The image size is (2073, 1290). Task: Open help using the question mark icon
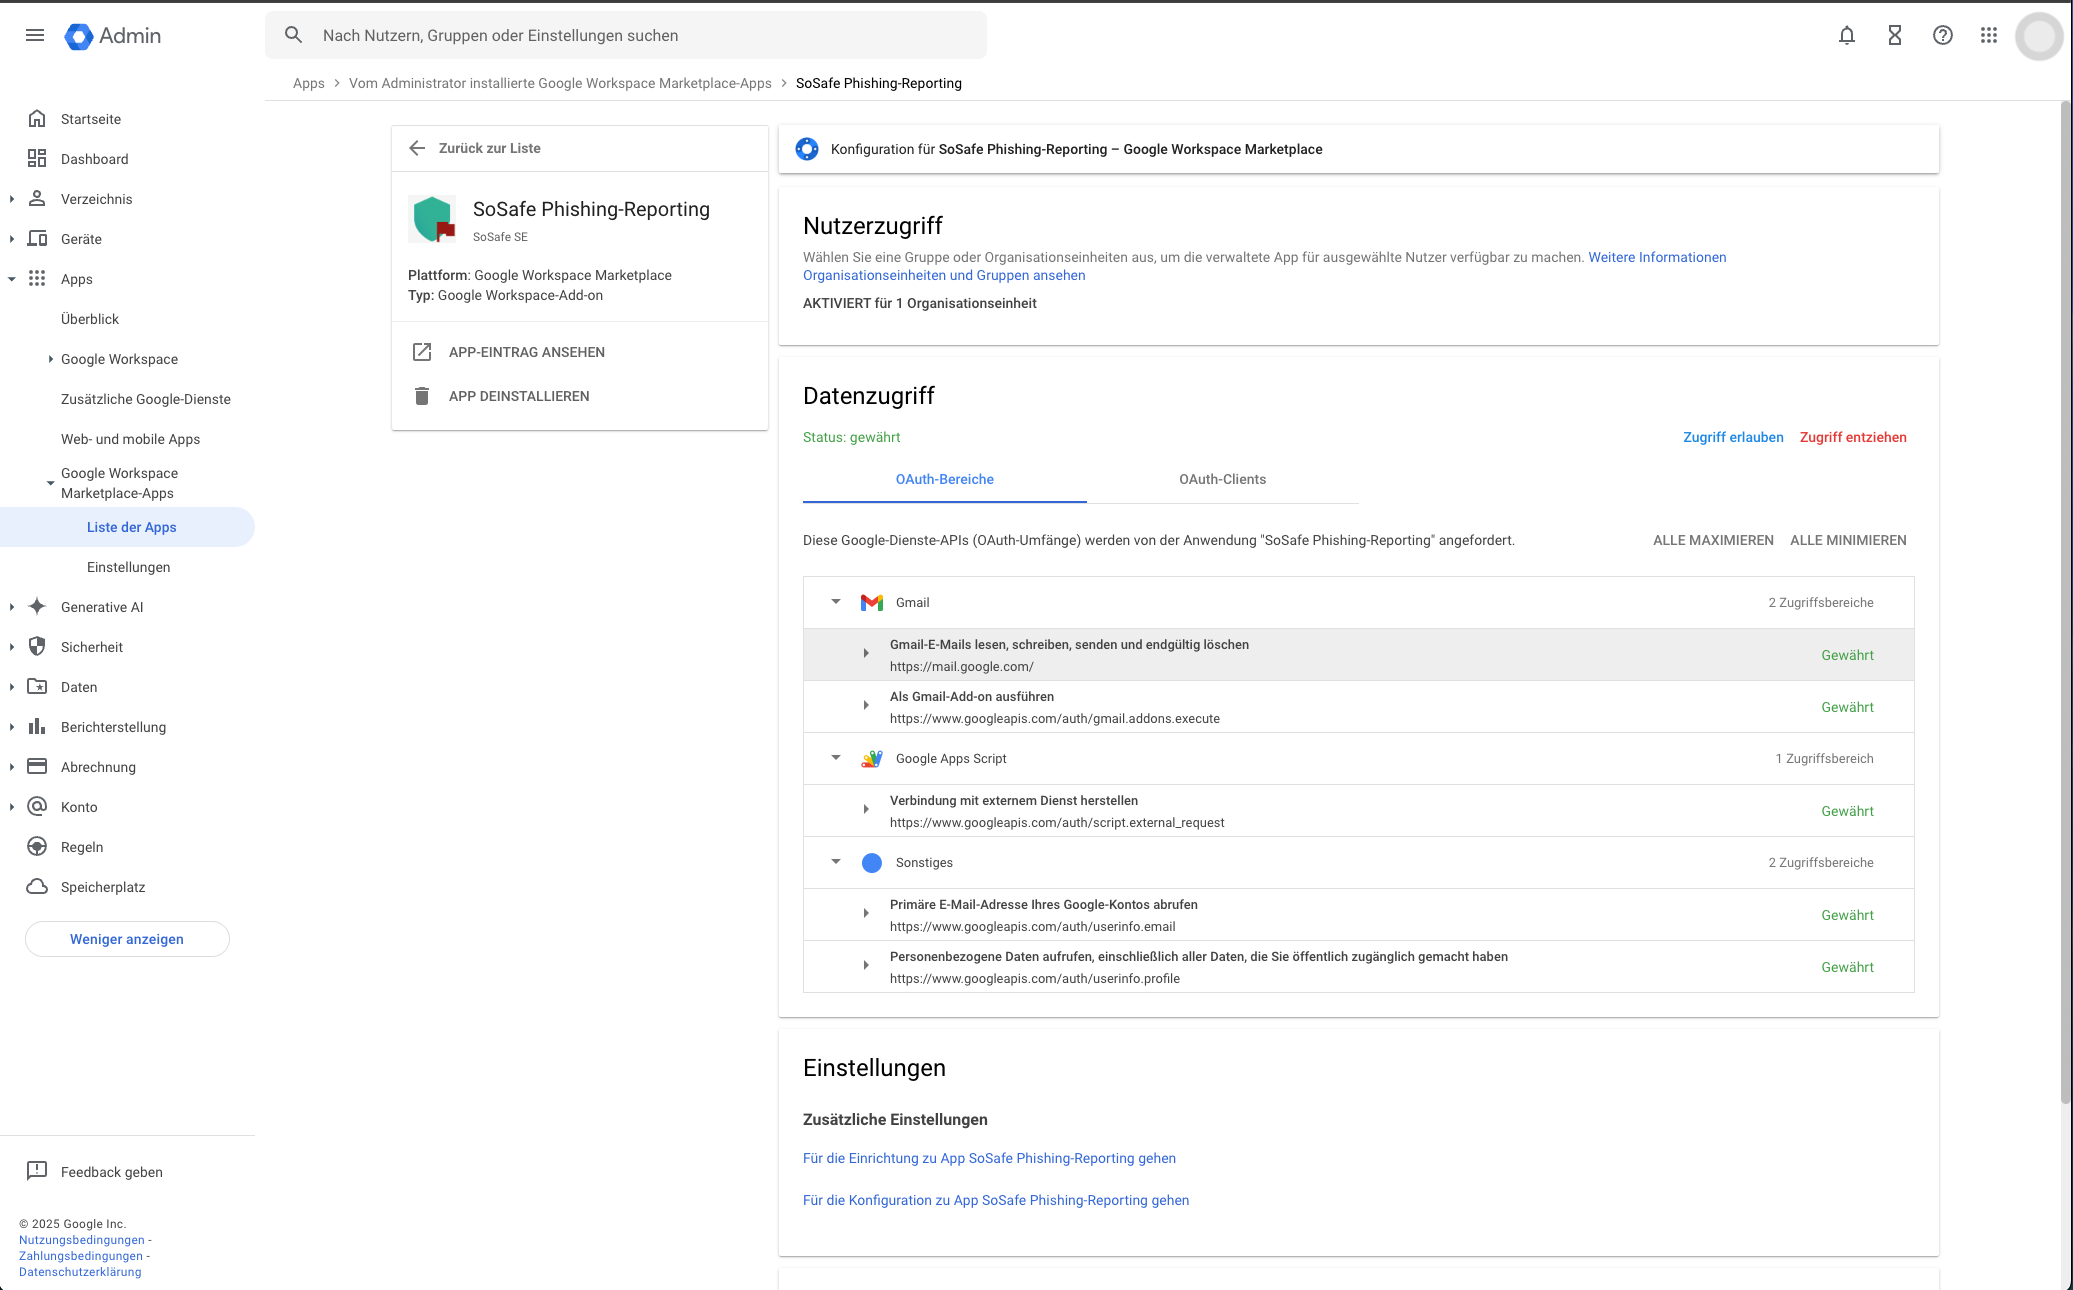(1941, 35)
